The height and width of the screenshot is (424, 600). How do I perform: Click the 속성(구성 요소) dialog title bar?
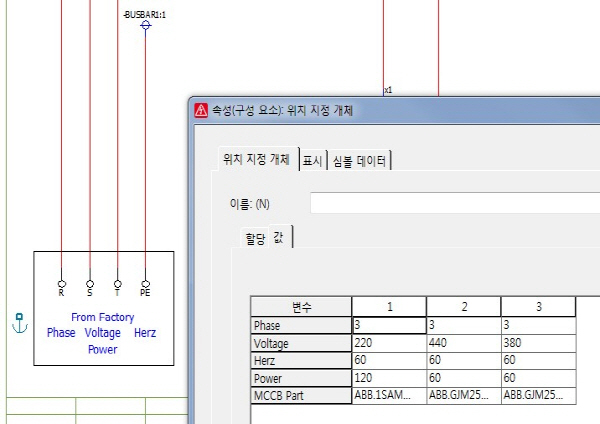click(x=394, y=111)
